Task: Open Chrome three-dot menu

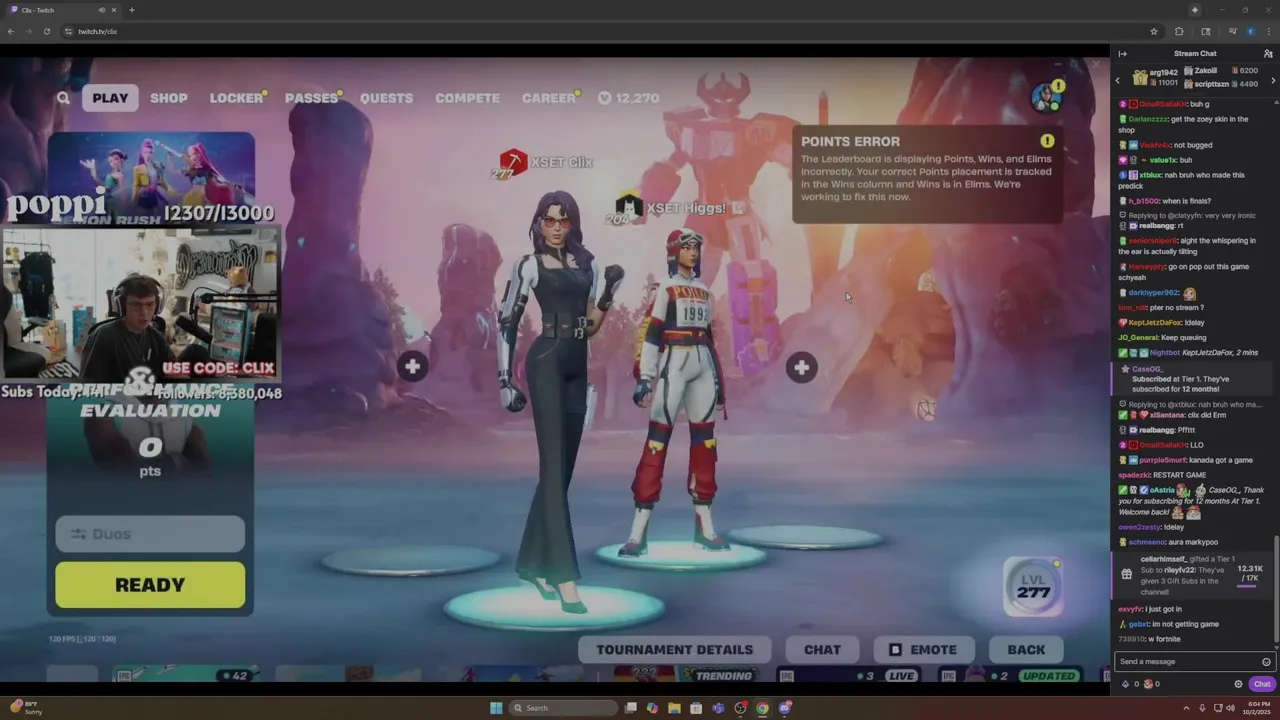Action: pos(1269,31)
